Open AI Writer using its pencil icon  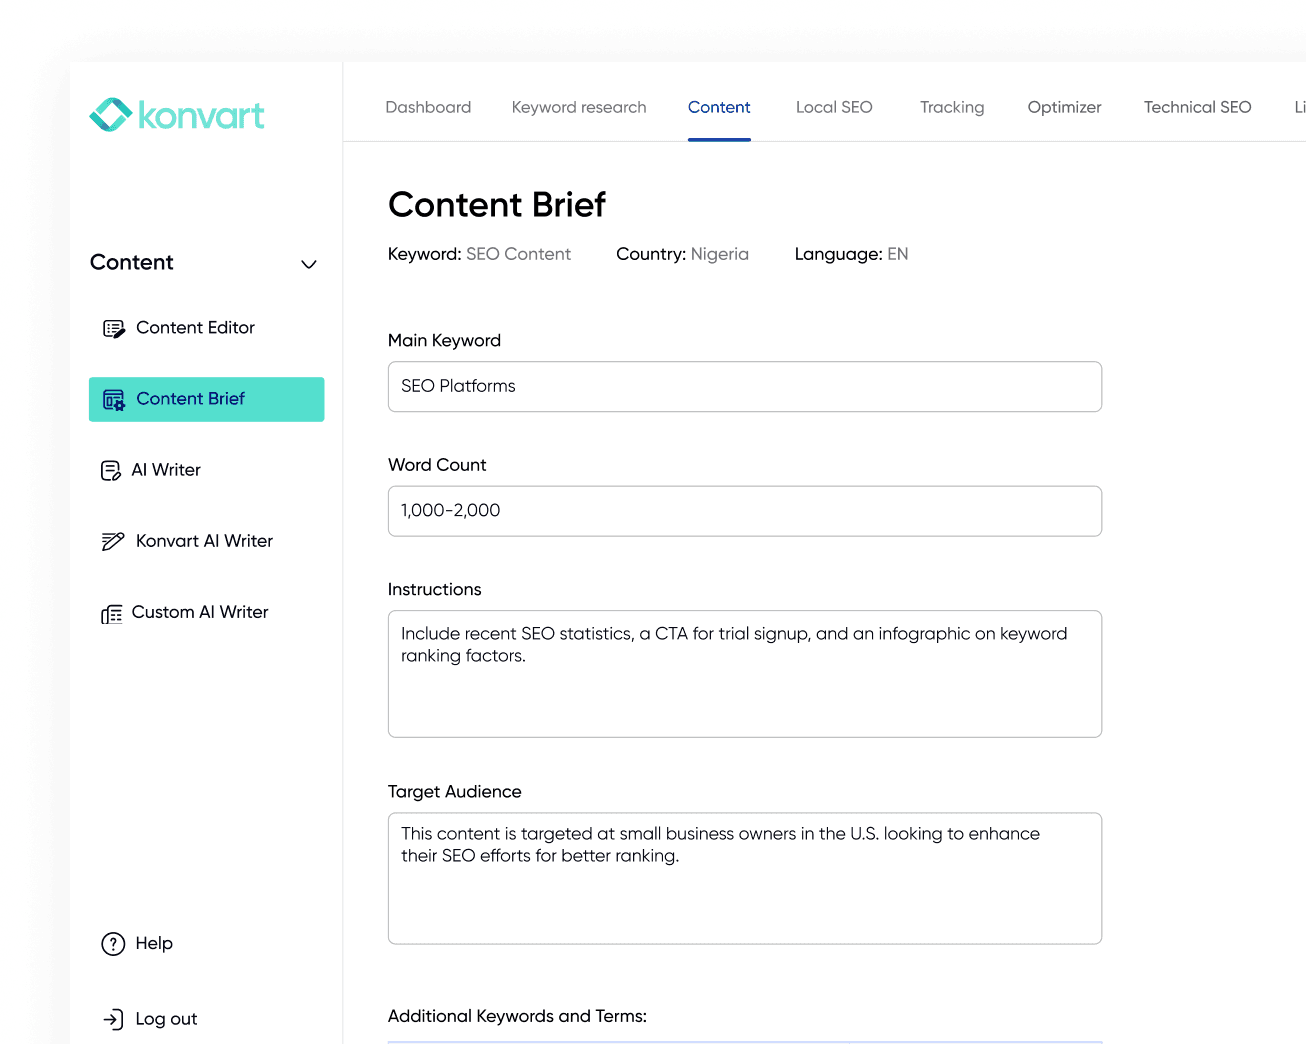click(x=110, y=469)
